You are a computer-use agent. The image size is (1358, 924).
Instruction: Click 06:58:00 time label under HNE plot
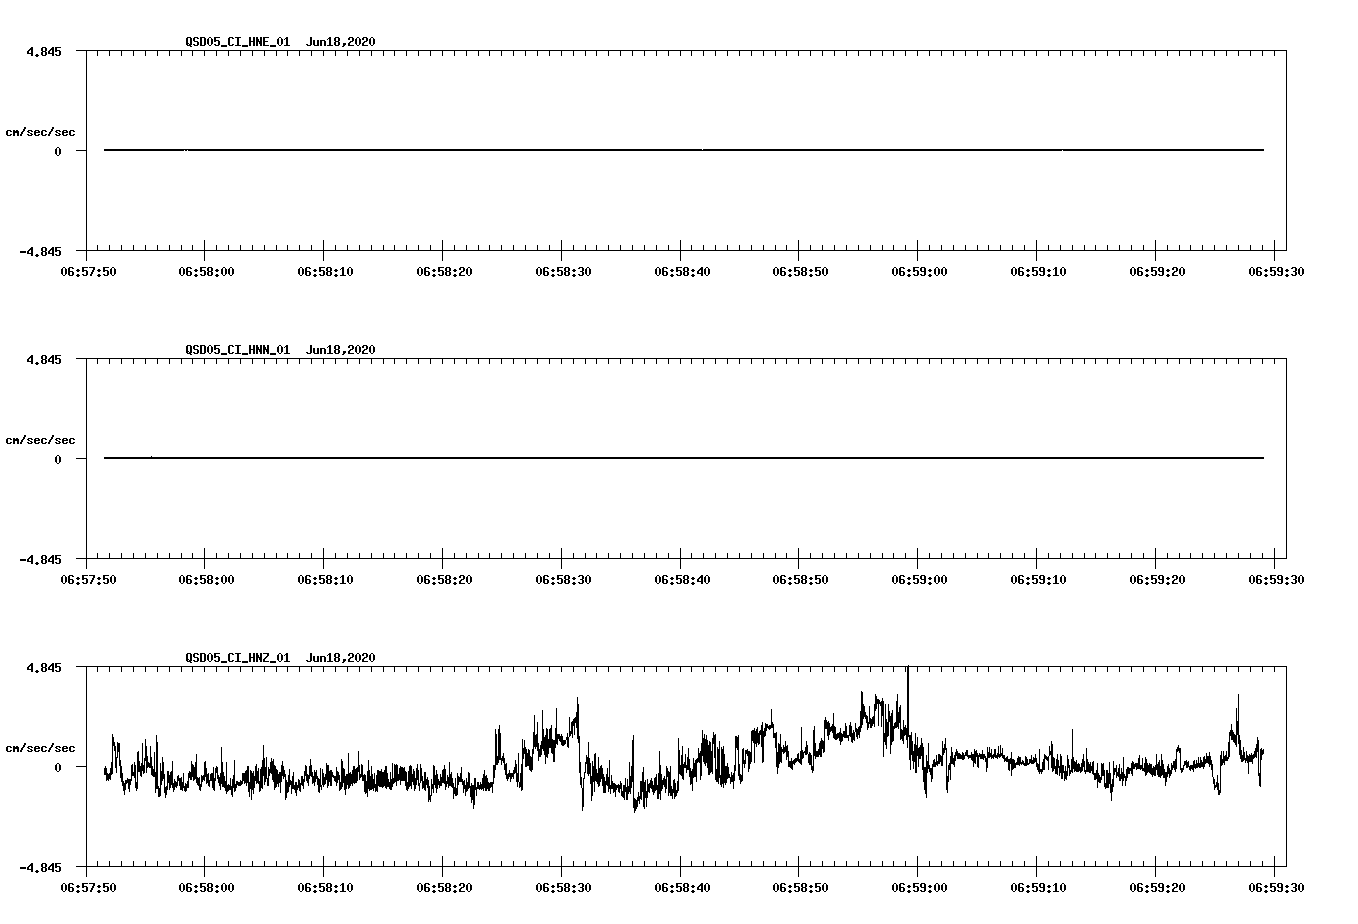coord(205,271)
